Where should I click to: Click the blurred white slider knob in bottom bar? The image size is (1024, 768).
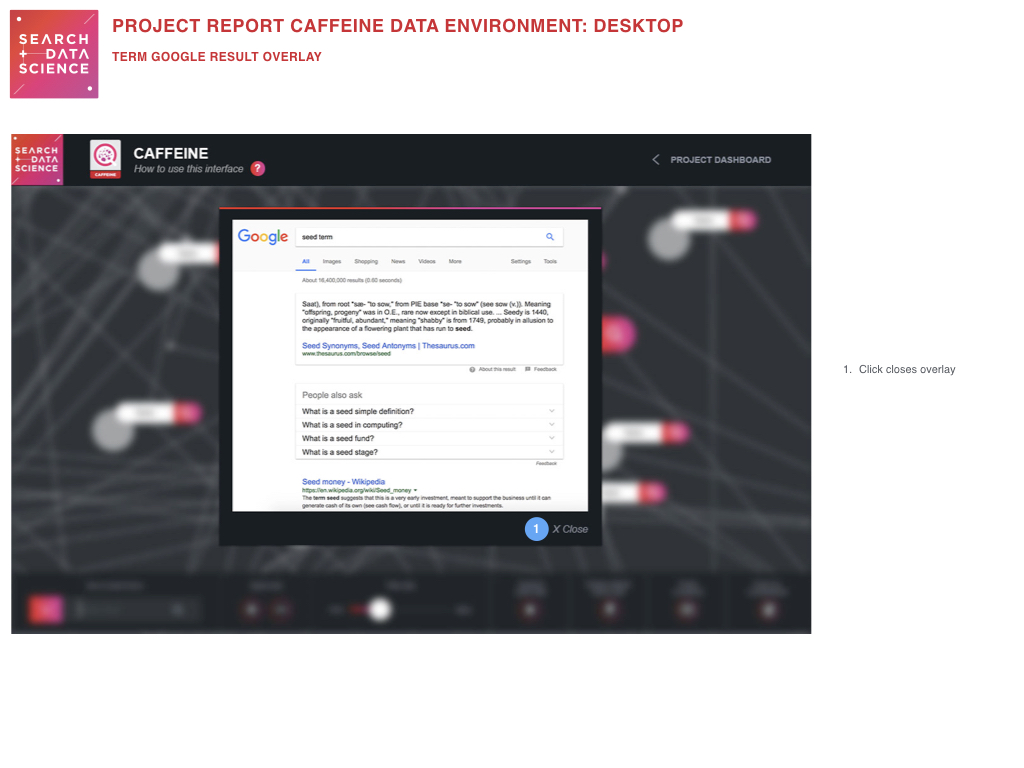pos(380,609)
